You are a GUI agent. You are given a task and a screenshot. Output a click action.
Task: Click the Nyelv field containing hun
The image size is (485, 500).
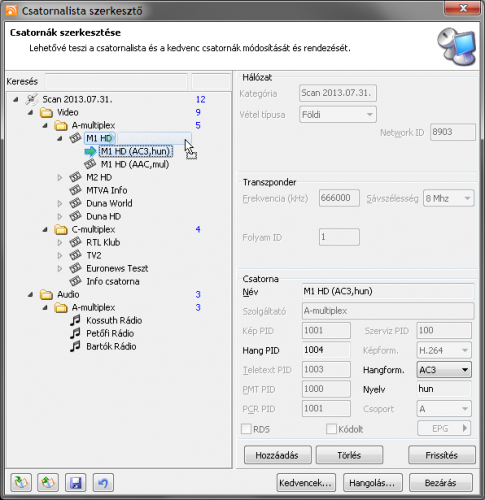(444, 389)
